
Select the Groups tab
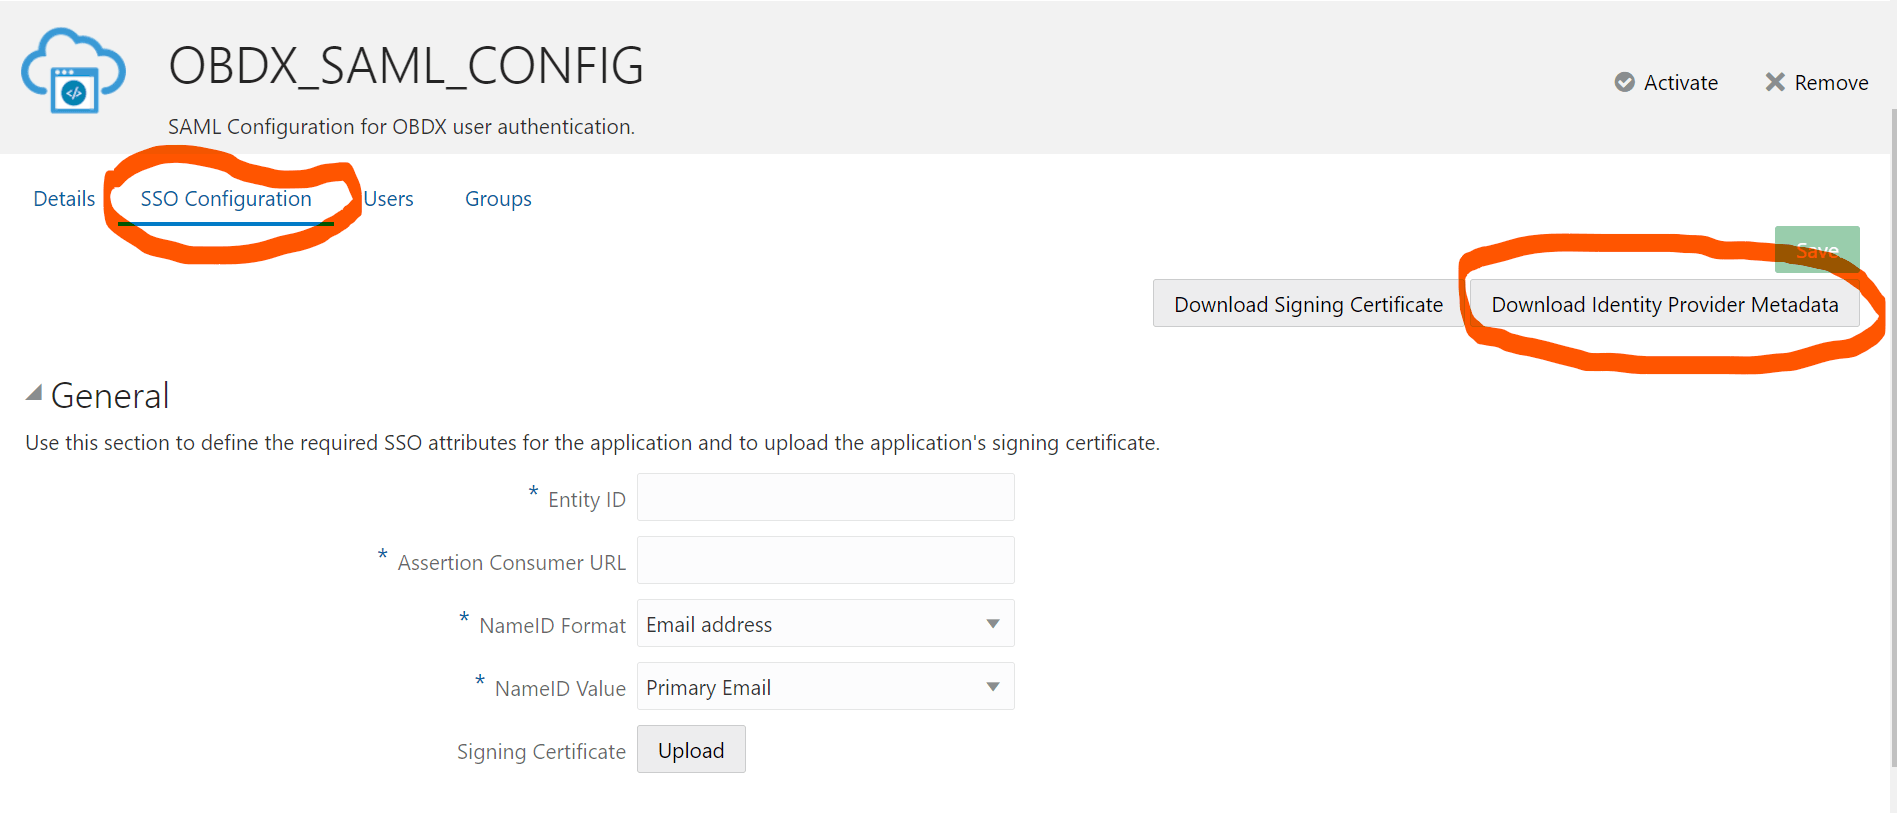click(497, 198)
